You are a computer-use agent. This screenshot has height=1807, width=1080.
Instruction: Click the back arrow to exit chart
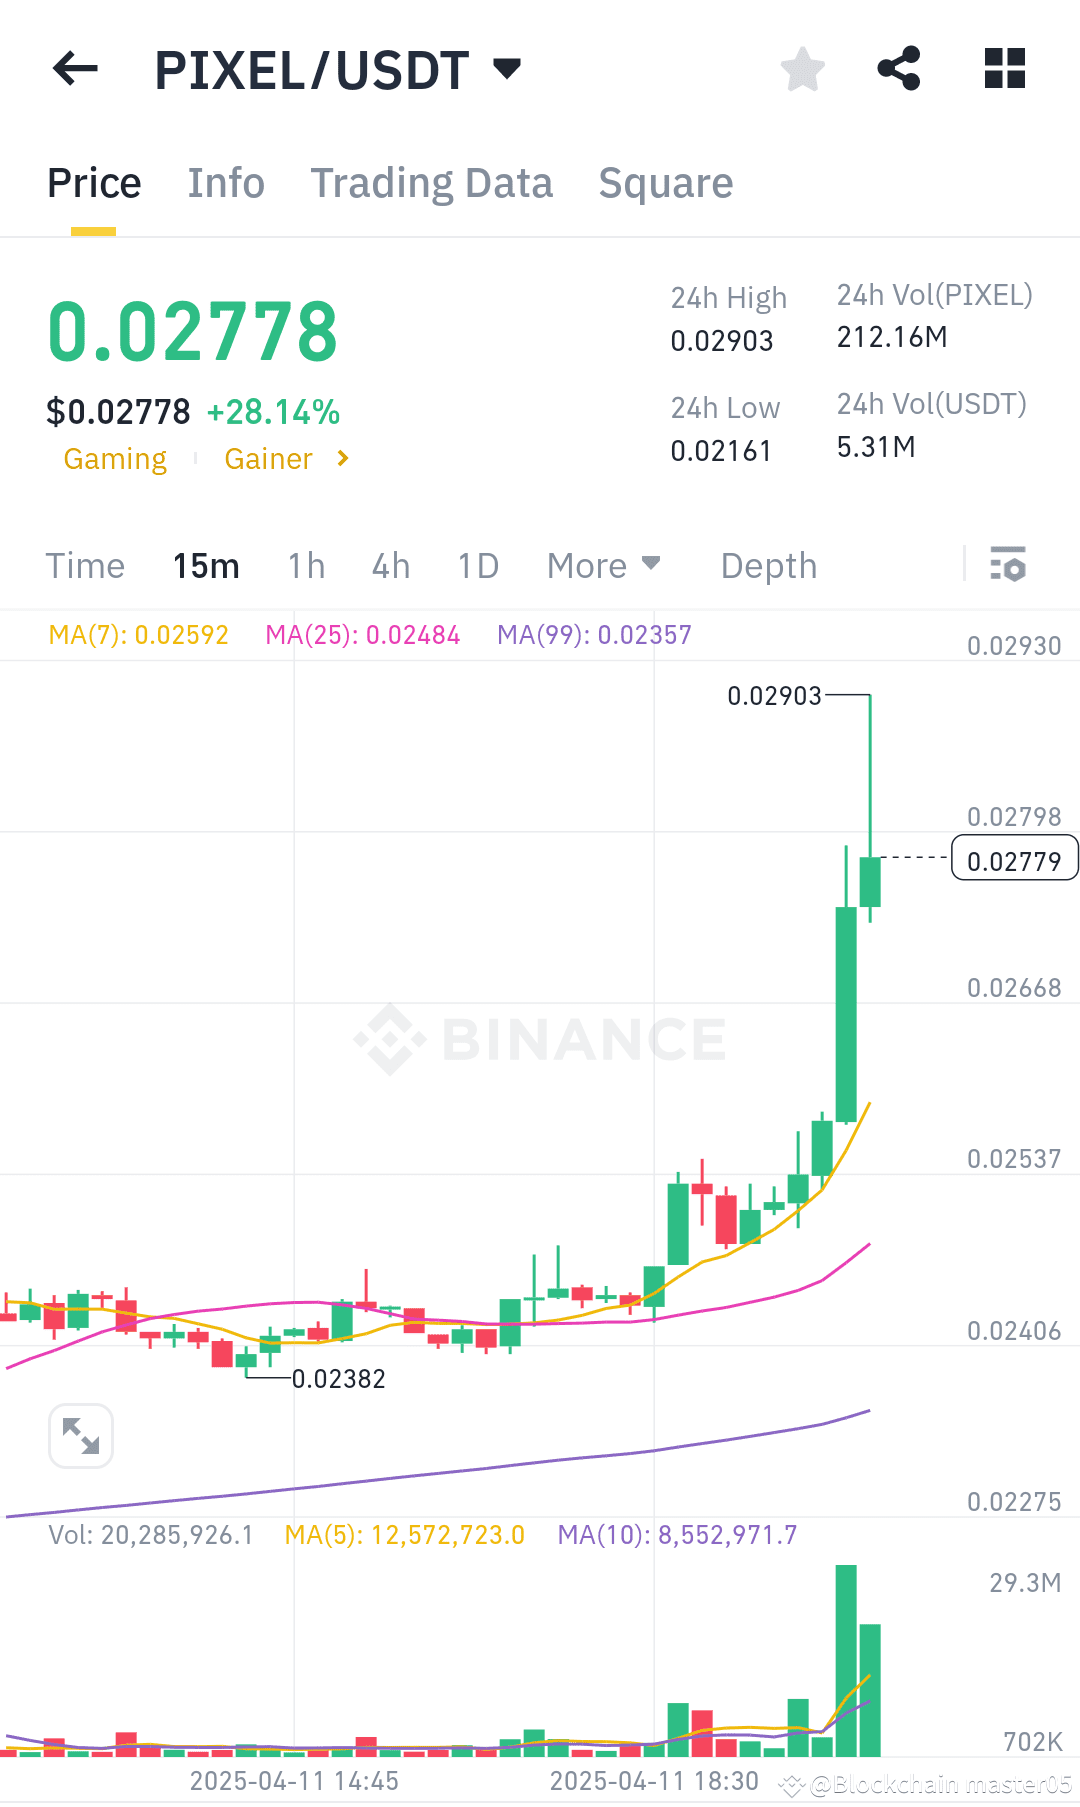click(x=73, y=68)
